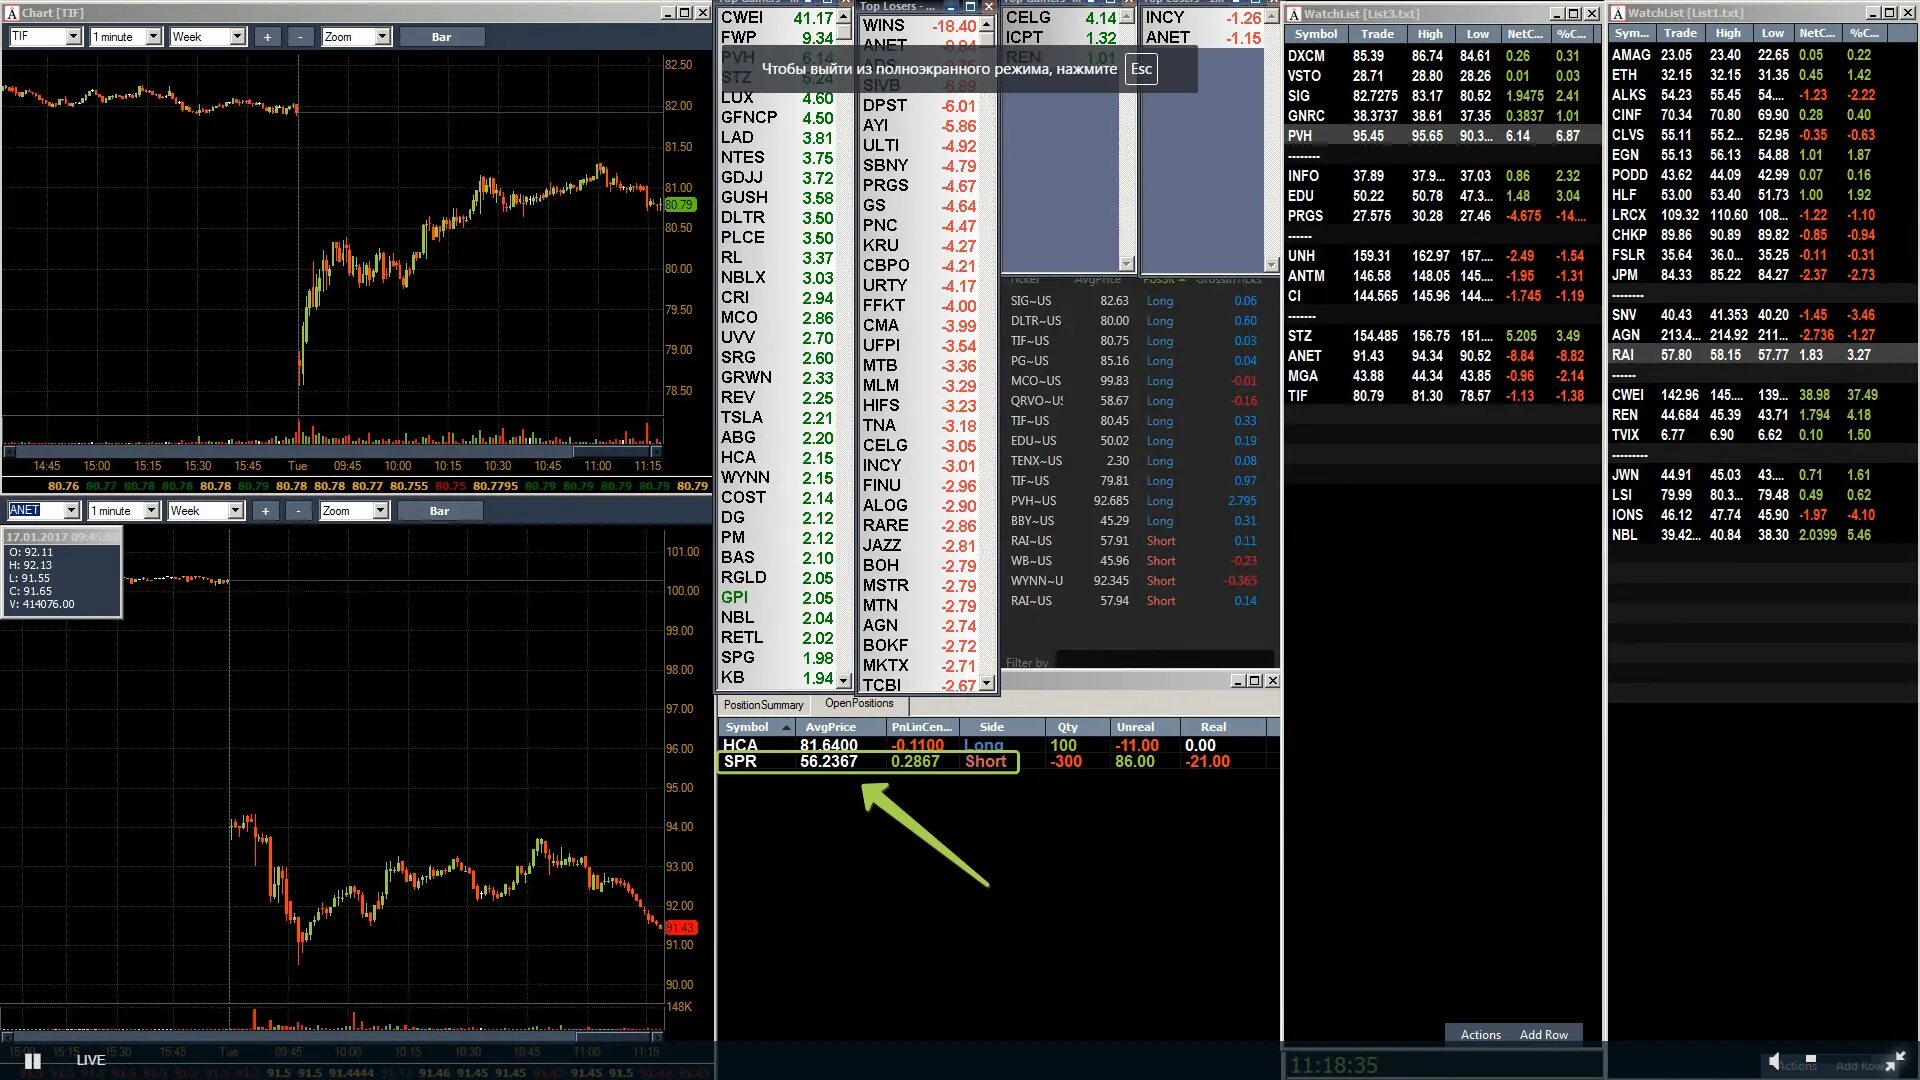Sort positions by Symbol column header
The width and height of the screenshot is (1920, 1080).
pyautogui.click(x=757, y=727)
